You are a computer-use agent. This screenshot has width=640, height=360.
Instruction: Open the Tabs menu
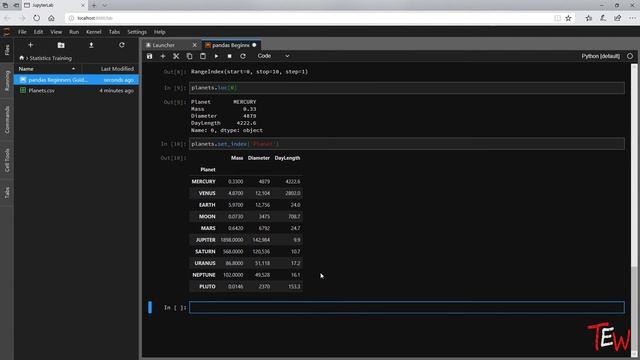(x=114, y=32)
